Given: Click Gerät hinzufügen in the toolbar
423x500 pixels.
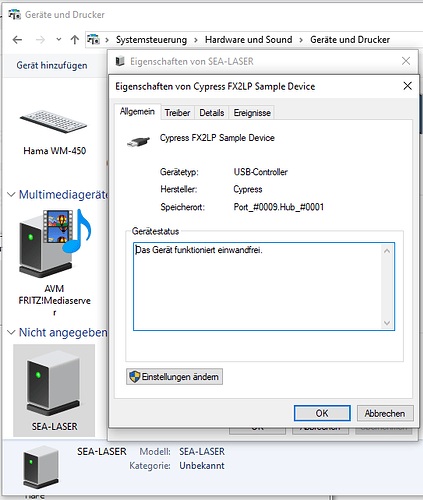Looking at the screenshot, I should (52, 65).
